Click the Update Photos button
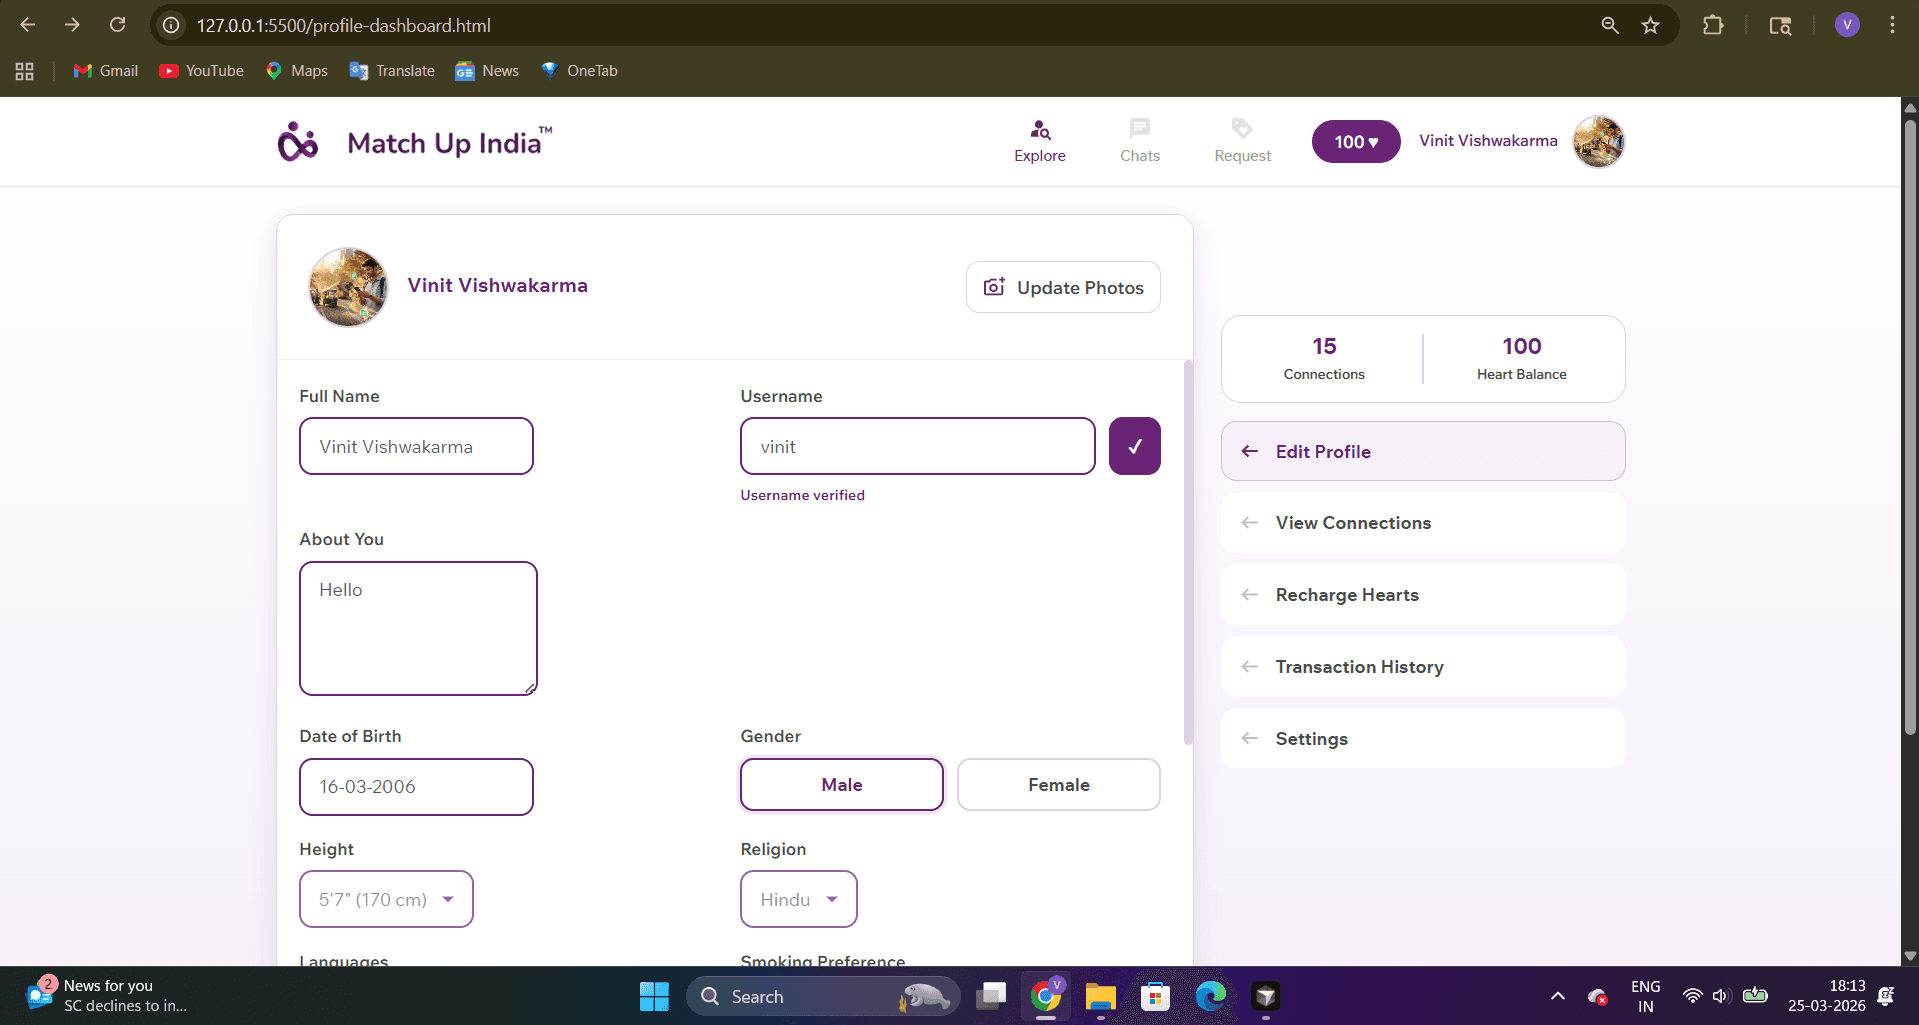Screen dimensions: 1919x1025 point(1063,287)
